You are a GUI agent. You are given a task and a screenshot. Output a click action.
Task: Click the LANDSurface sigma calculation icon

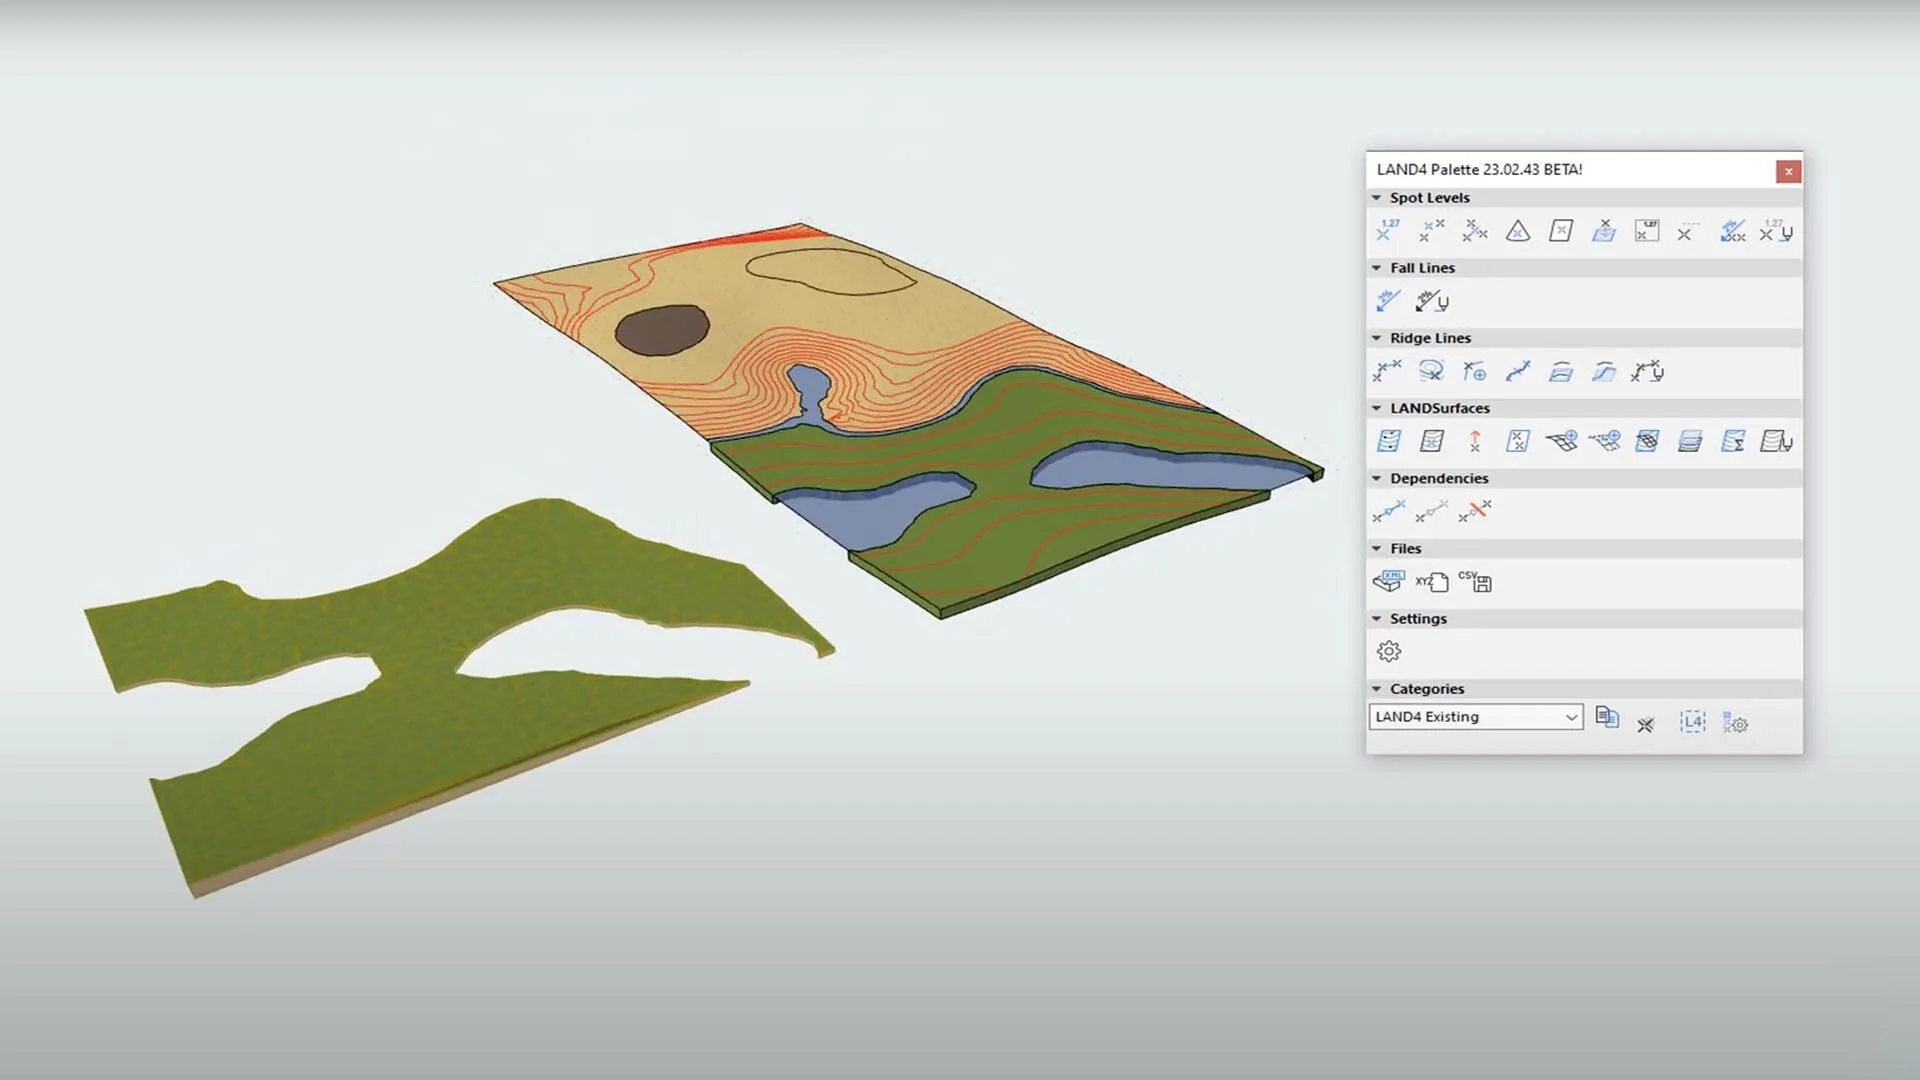pyautogui.click(x=1733, y=441)
